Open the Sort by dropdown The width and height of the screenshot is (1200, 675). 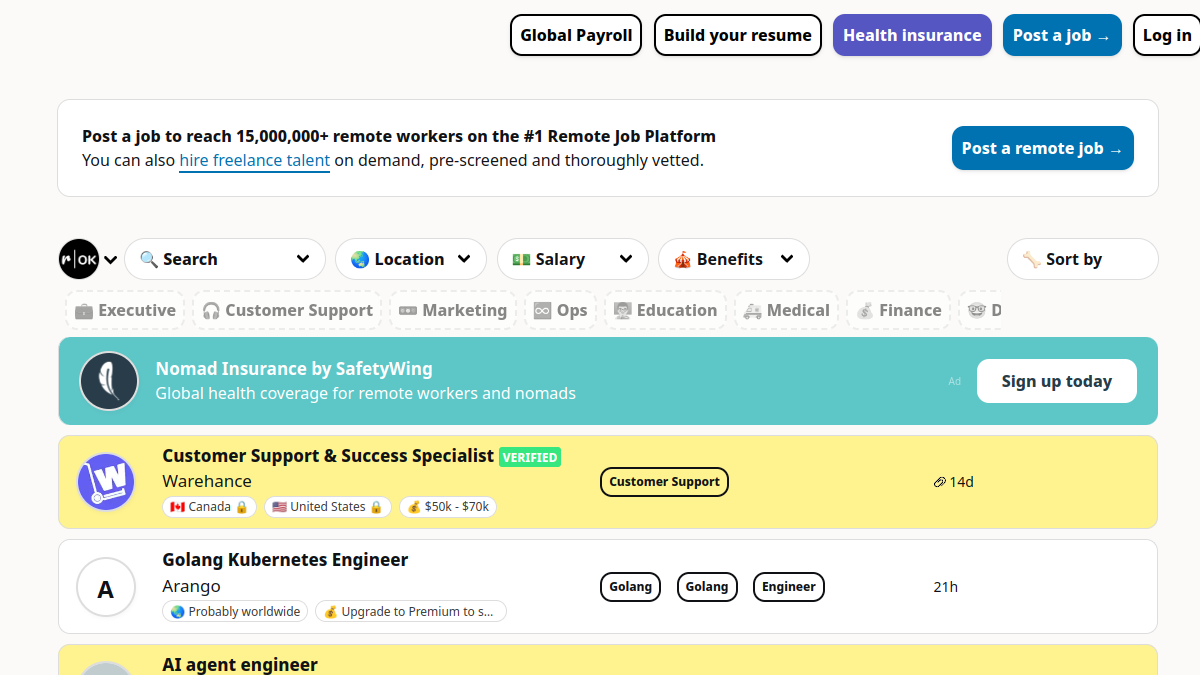pyautogui.click(x=1083, y=259)
